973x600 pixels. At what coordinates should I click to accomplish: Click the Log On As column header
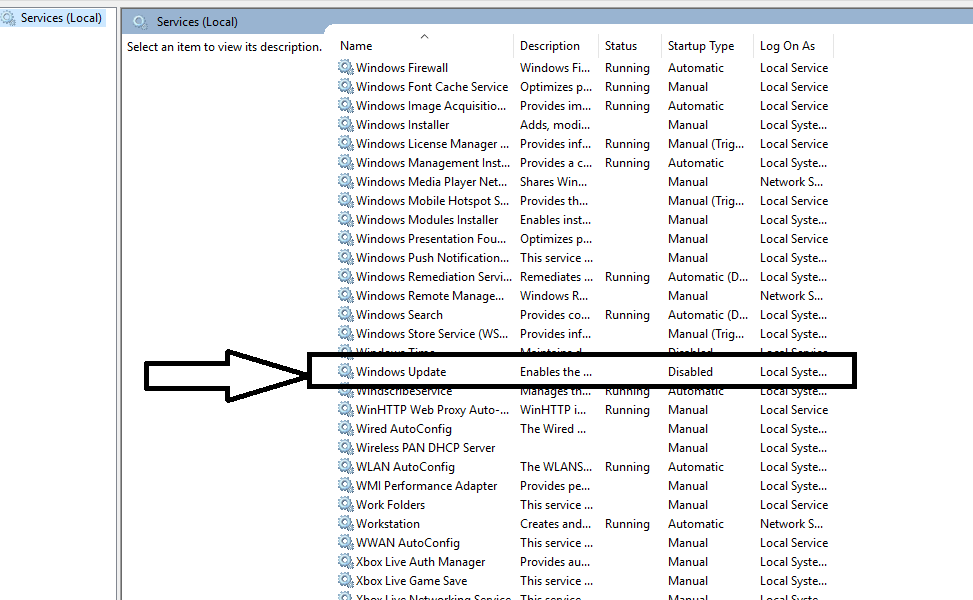pos(787,46)
